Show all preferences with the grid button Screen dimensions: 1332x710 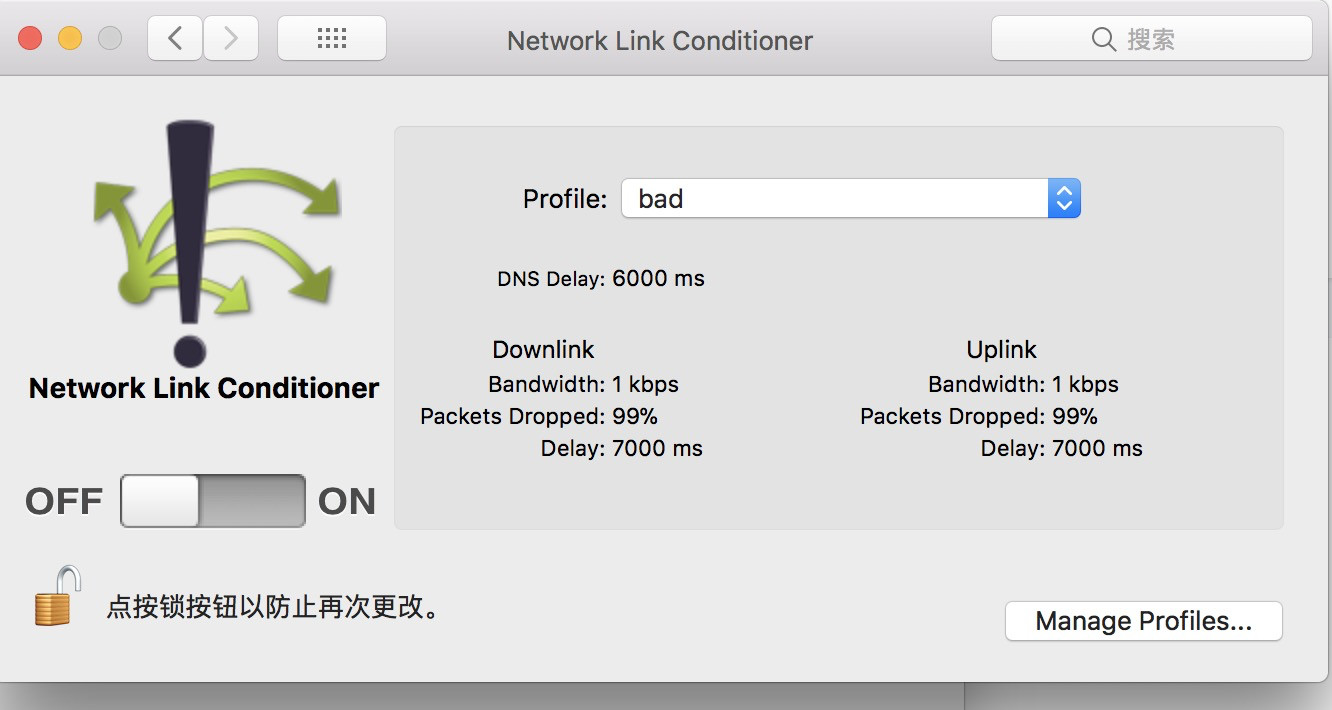click(x=331, y=39)
